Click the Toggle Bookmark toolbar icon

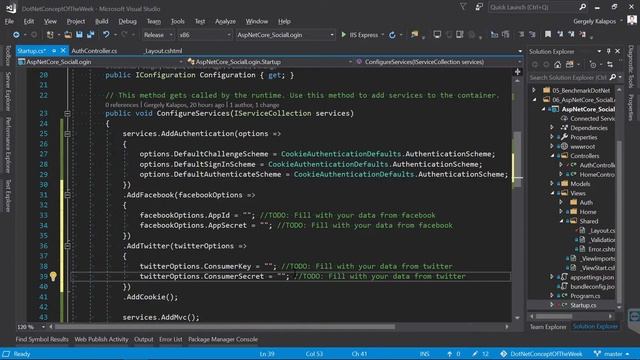click(548, 35)
